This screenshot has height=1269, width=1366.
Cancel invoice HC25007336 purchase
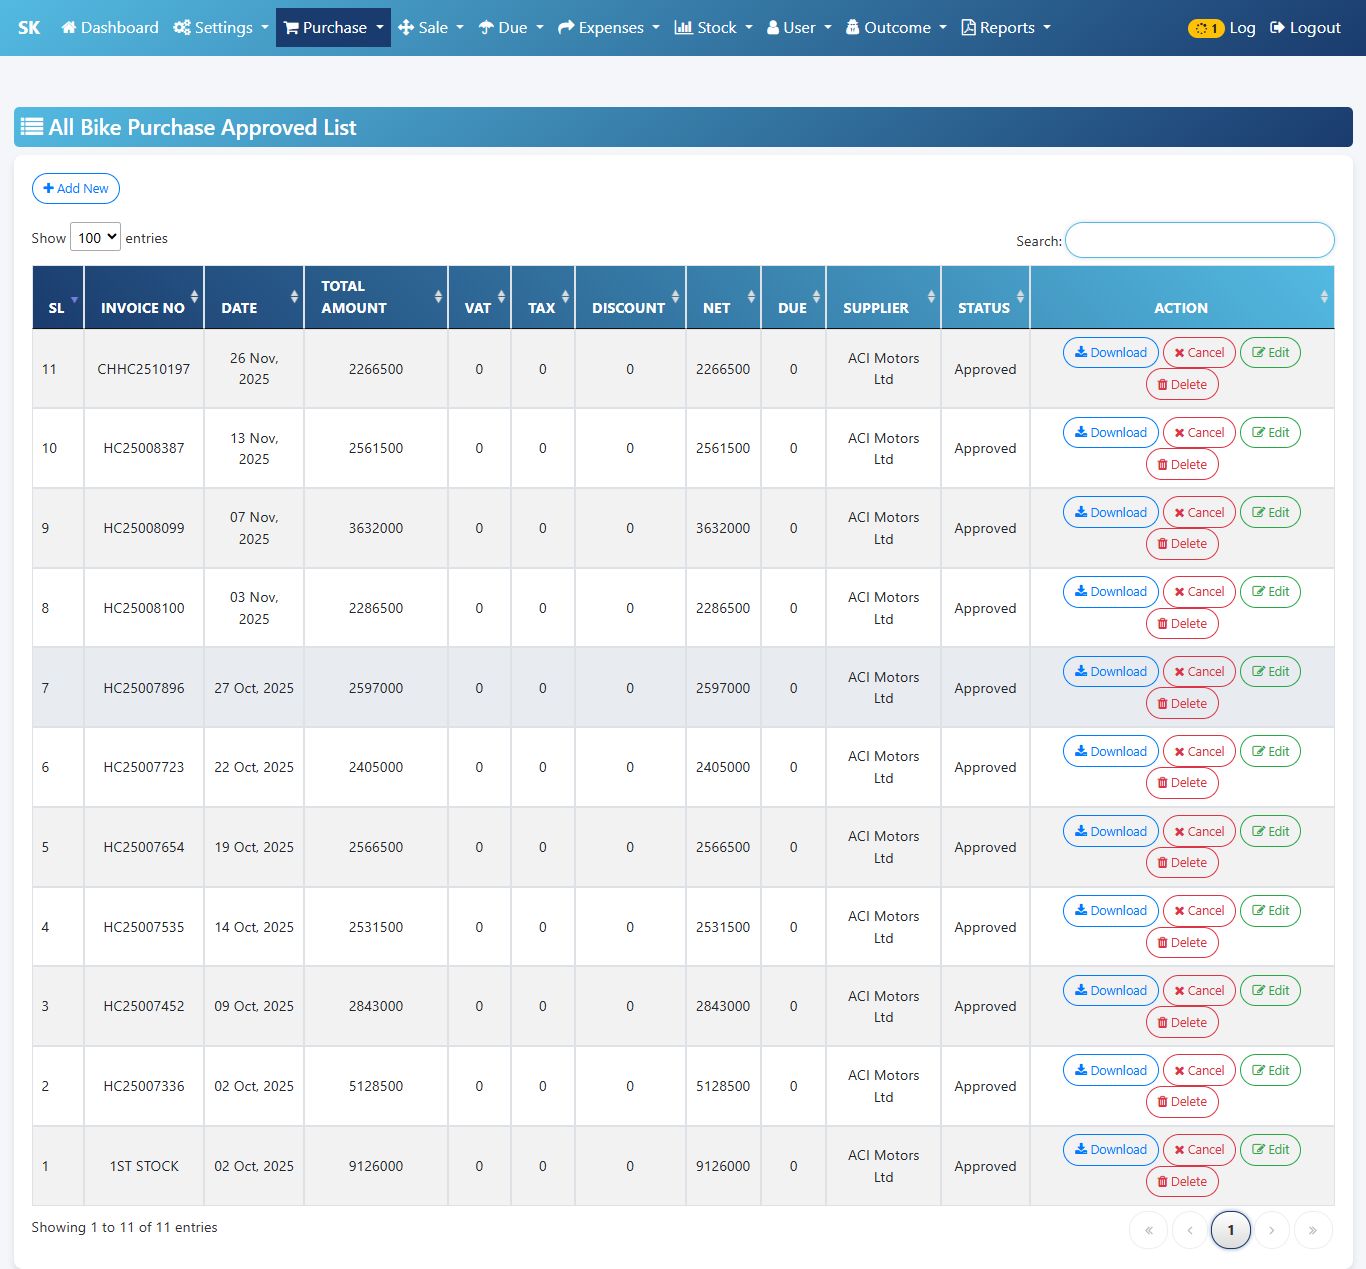[1198, 1071]
